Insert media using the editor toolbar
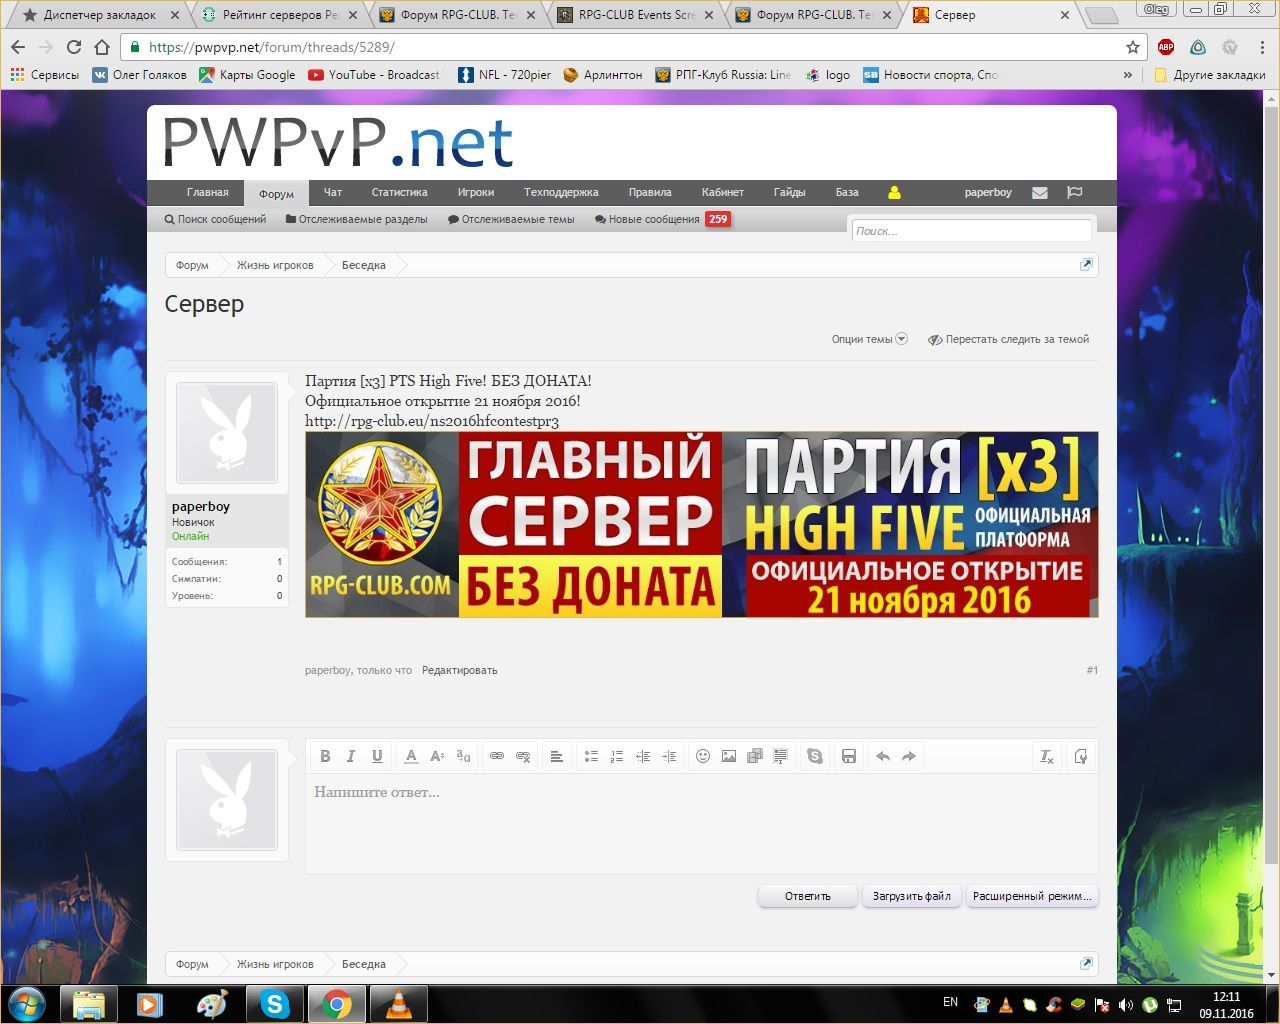Image resolution: width=1280 pixels, height=1024 pixels. click(x=755, y=756)
